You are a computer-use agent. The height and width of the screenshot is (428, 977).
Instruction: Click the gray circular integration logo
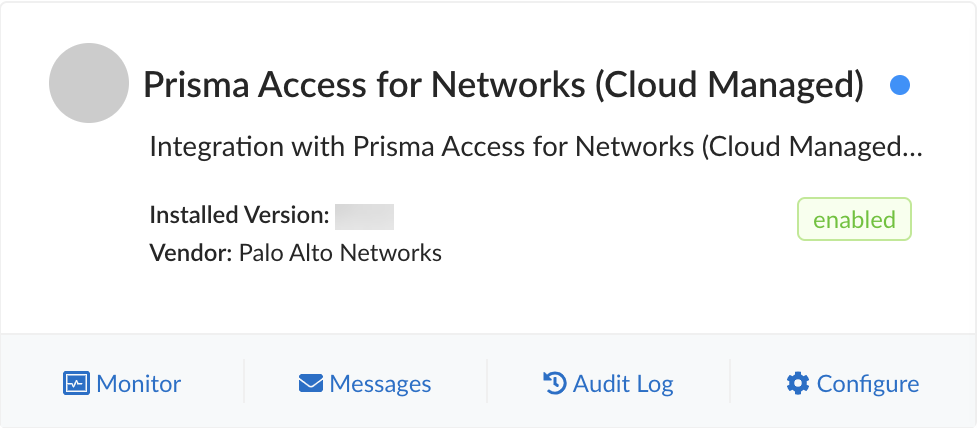tap(88, 84)
